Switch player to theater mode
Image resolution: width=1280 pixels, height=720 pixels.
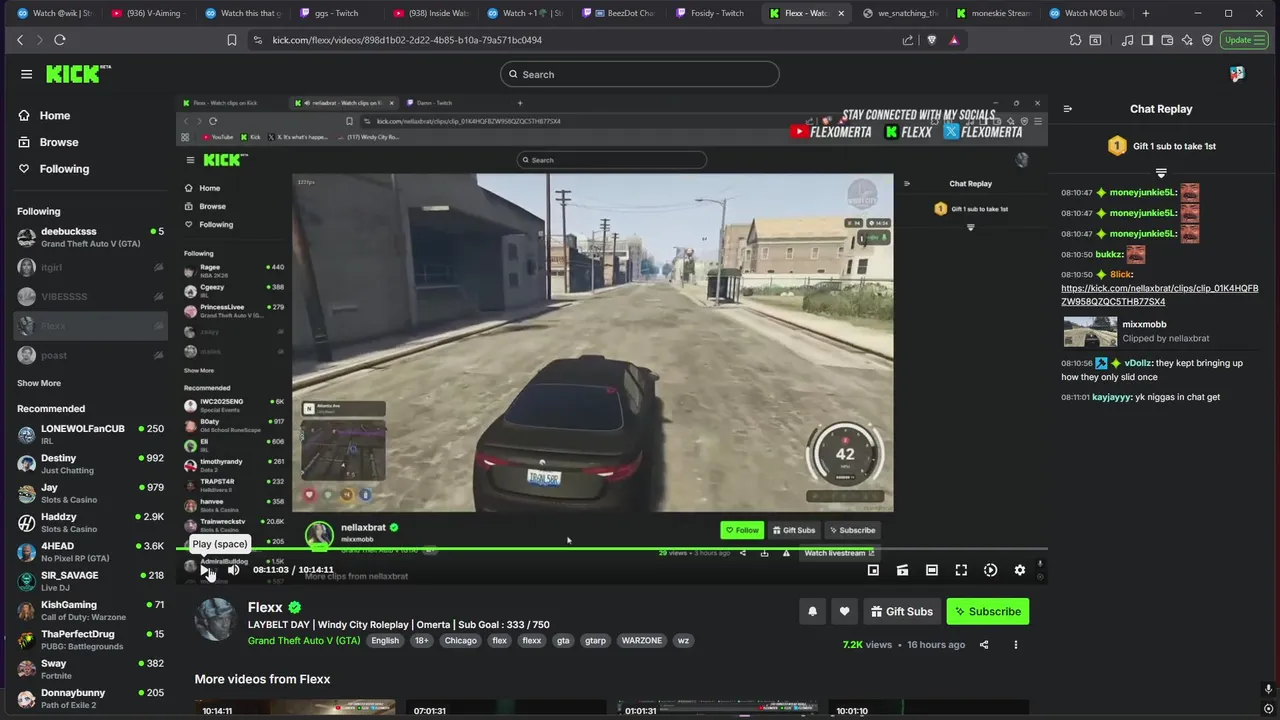(931, 570)
